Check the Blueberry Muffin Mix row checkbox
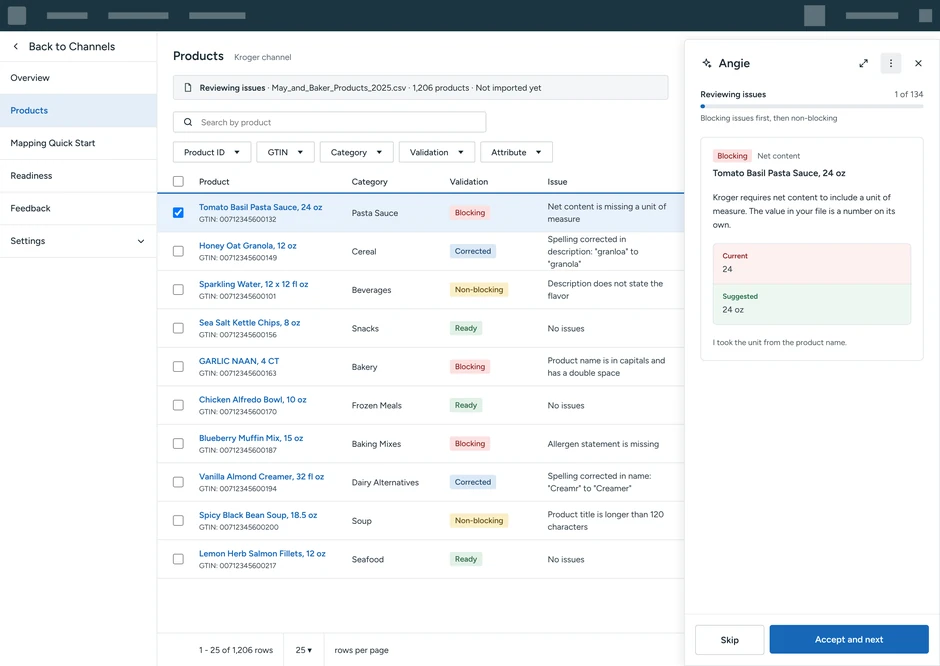 (x=178, y=444)
